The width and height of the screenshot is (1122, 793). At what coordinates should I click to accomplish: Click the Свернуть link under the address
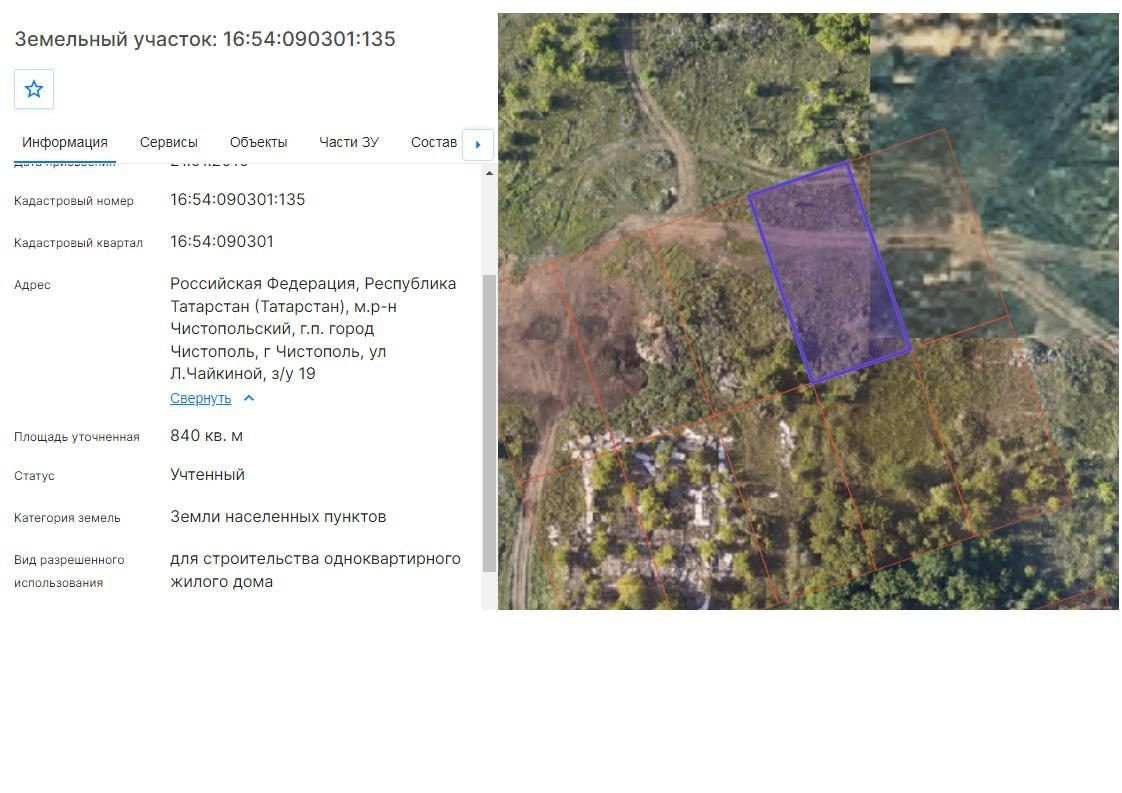[x=200, y=399]
